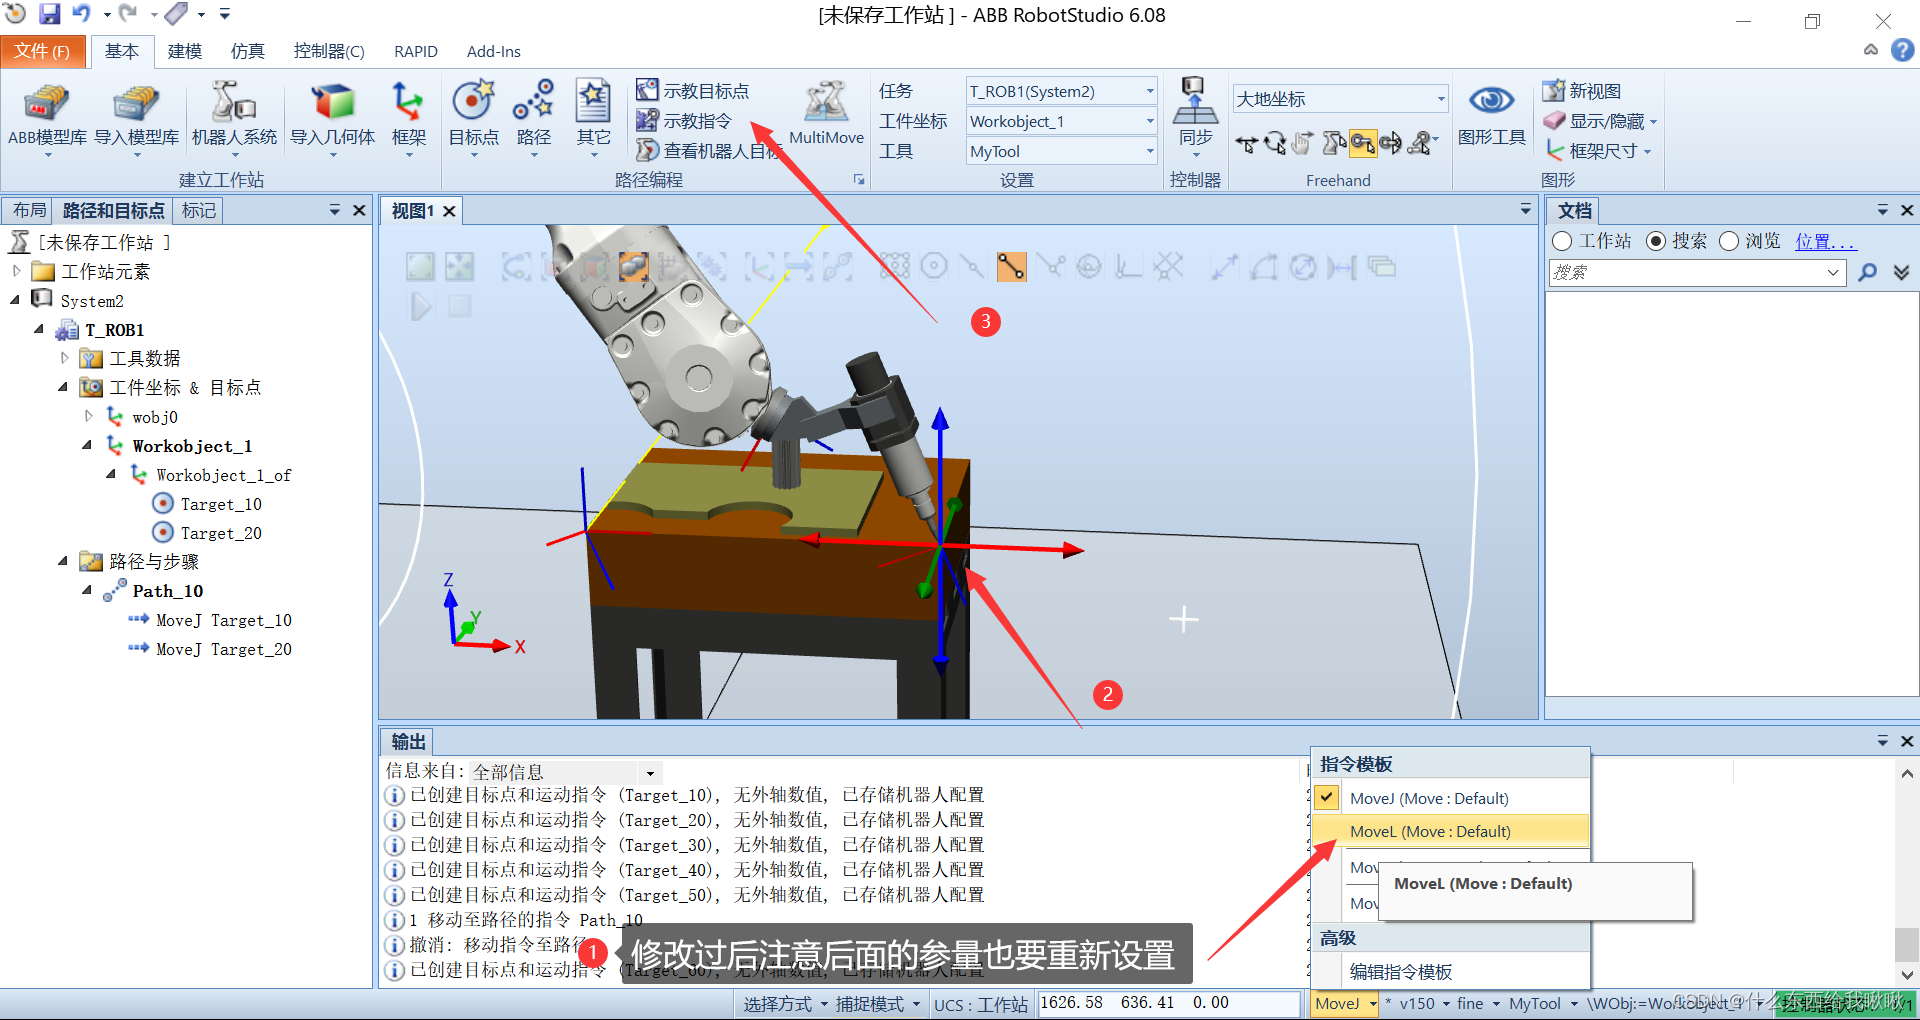Click the stop simulation icon in viewport
This screenshot has width=1920, height=1020.
click(459, 306)
